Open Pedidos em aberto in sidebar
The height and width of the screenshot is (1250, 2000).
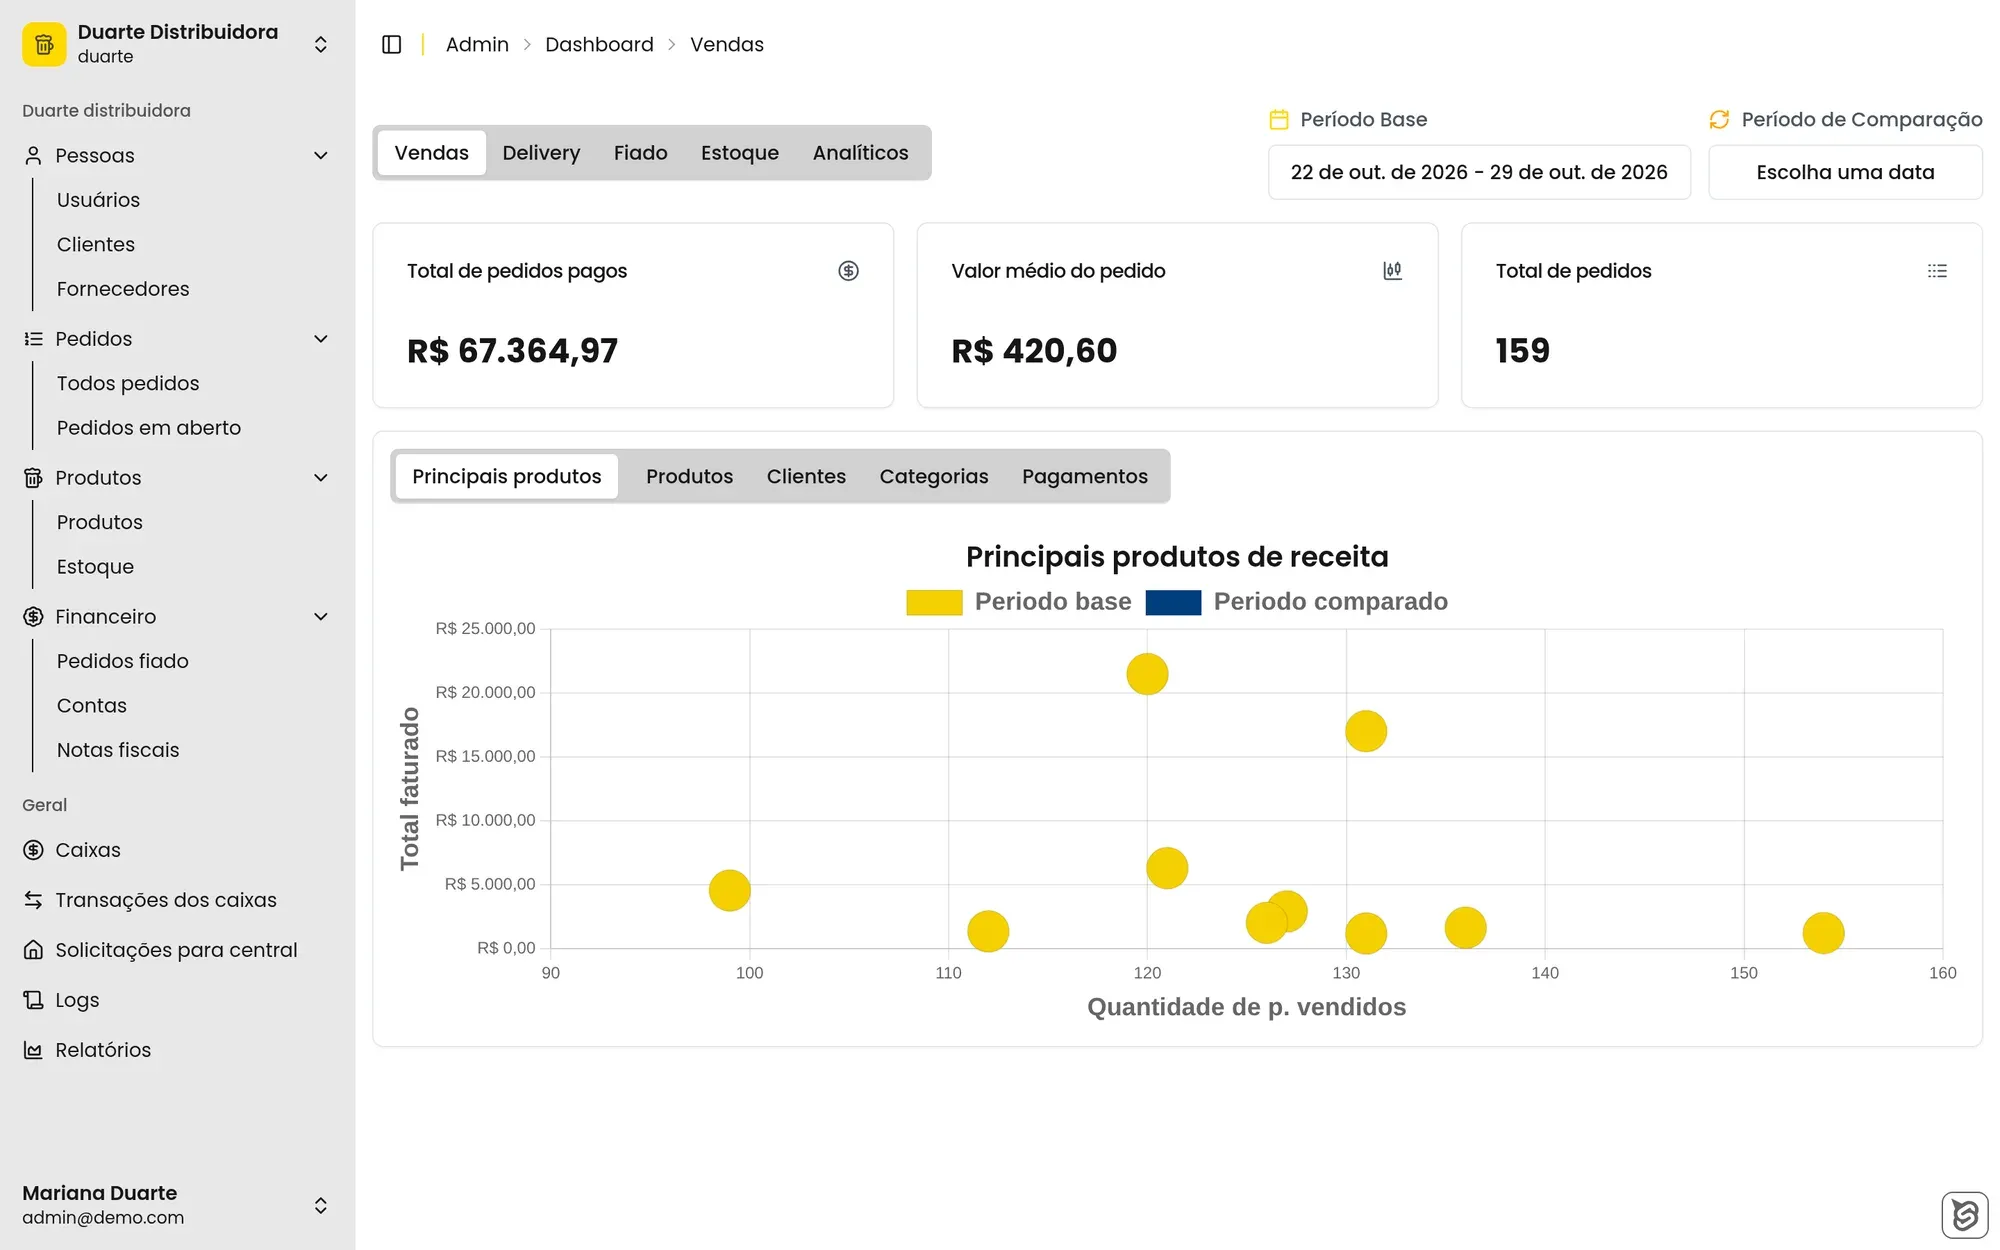149,428
